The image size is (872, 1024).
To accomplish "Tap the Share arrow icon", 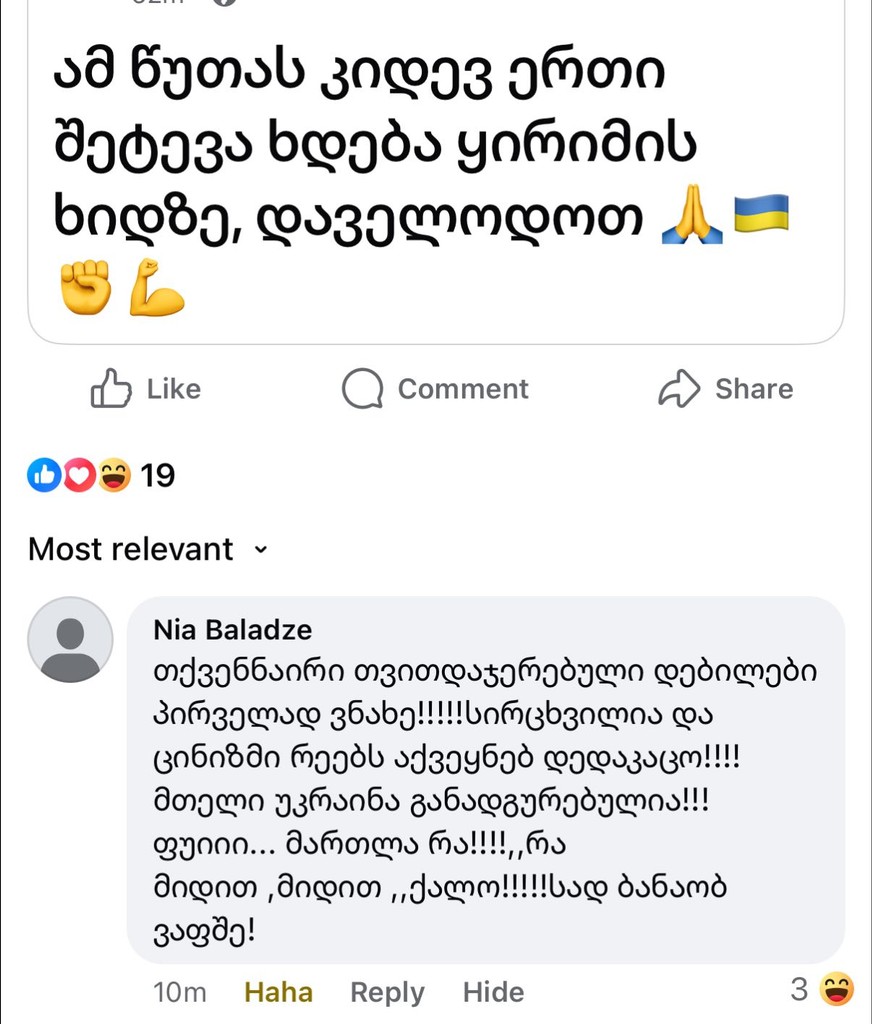I will pos(679,389).
